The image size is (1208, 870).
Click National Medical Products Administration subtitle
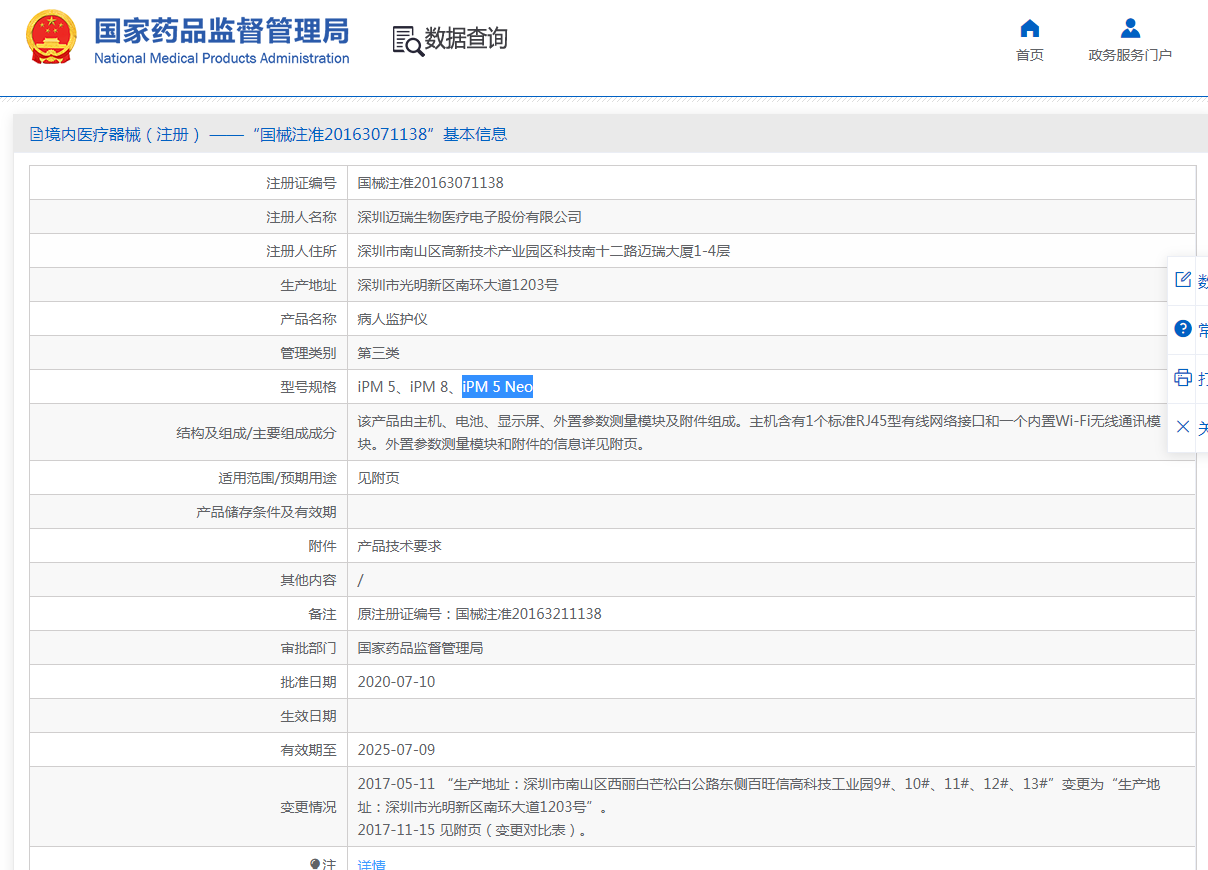tap(222, 58)
